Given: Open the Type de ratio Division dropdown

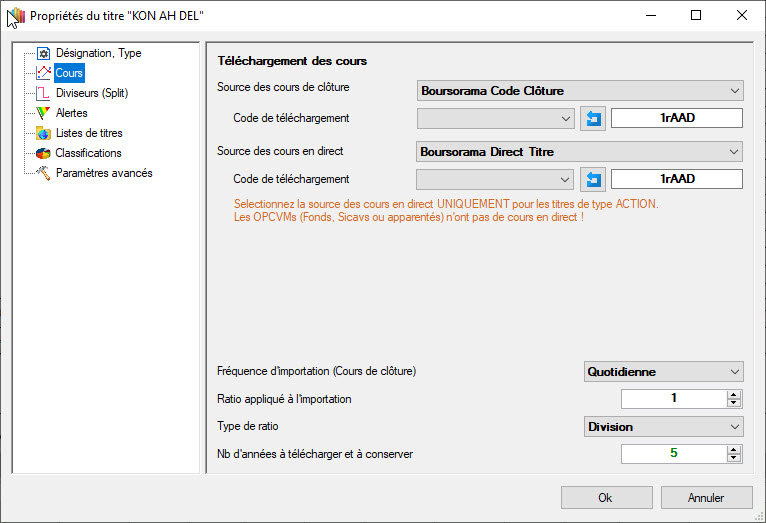Looking at the screenshot, I should pyautogui.click(x=664, y=427).
